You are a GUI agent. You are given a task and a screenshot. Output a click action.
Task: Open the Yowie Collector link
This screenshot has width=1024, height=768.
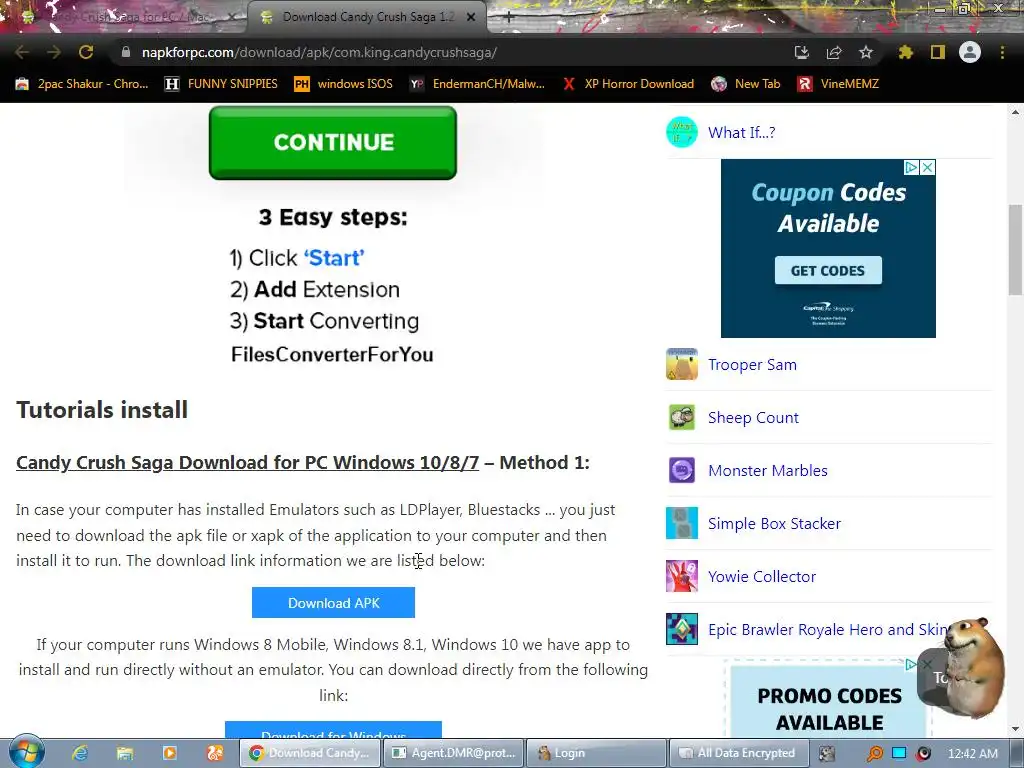pos(762,576)
